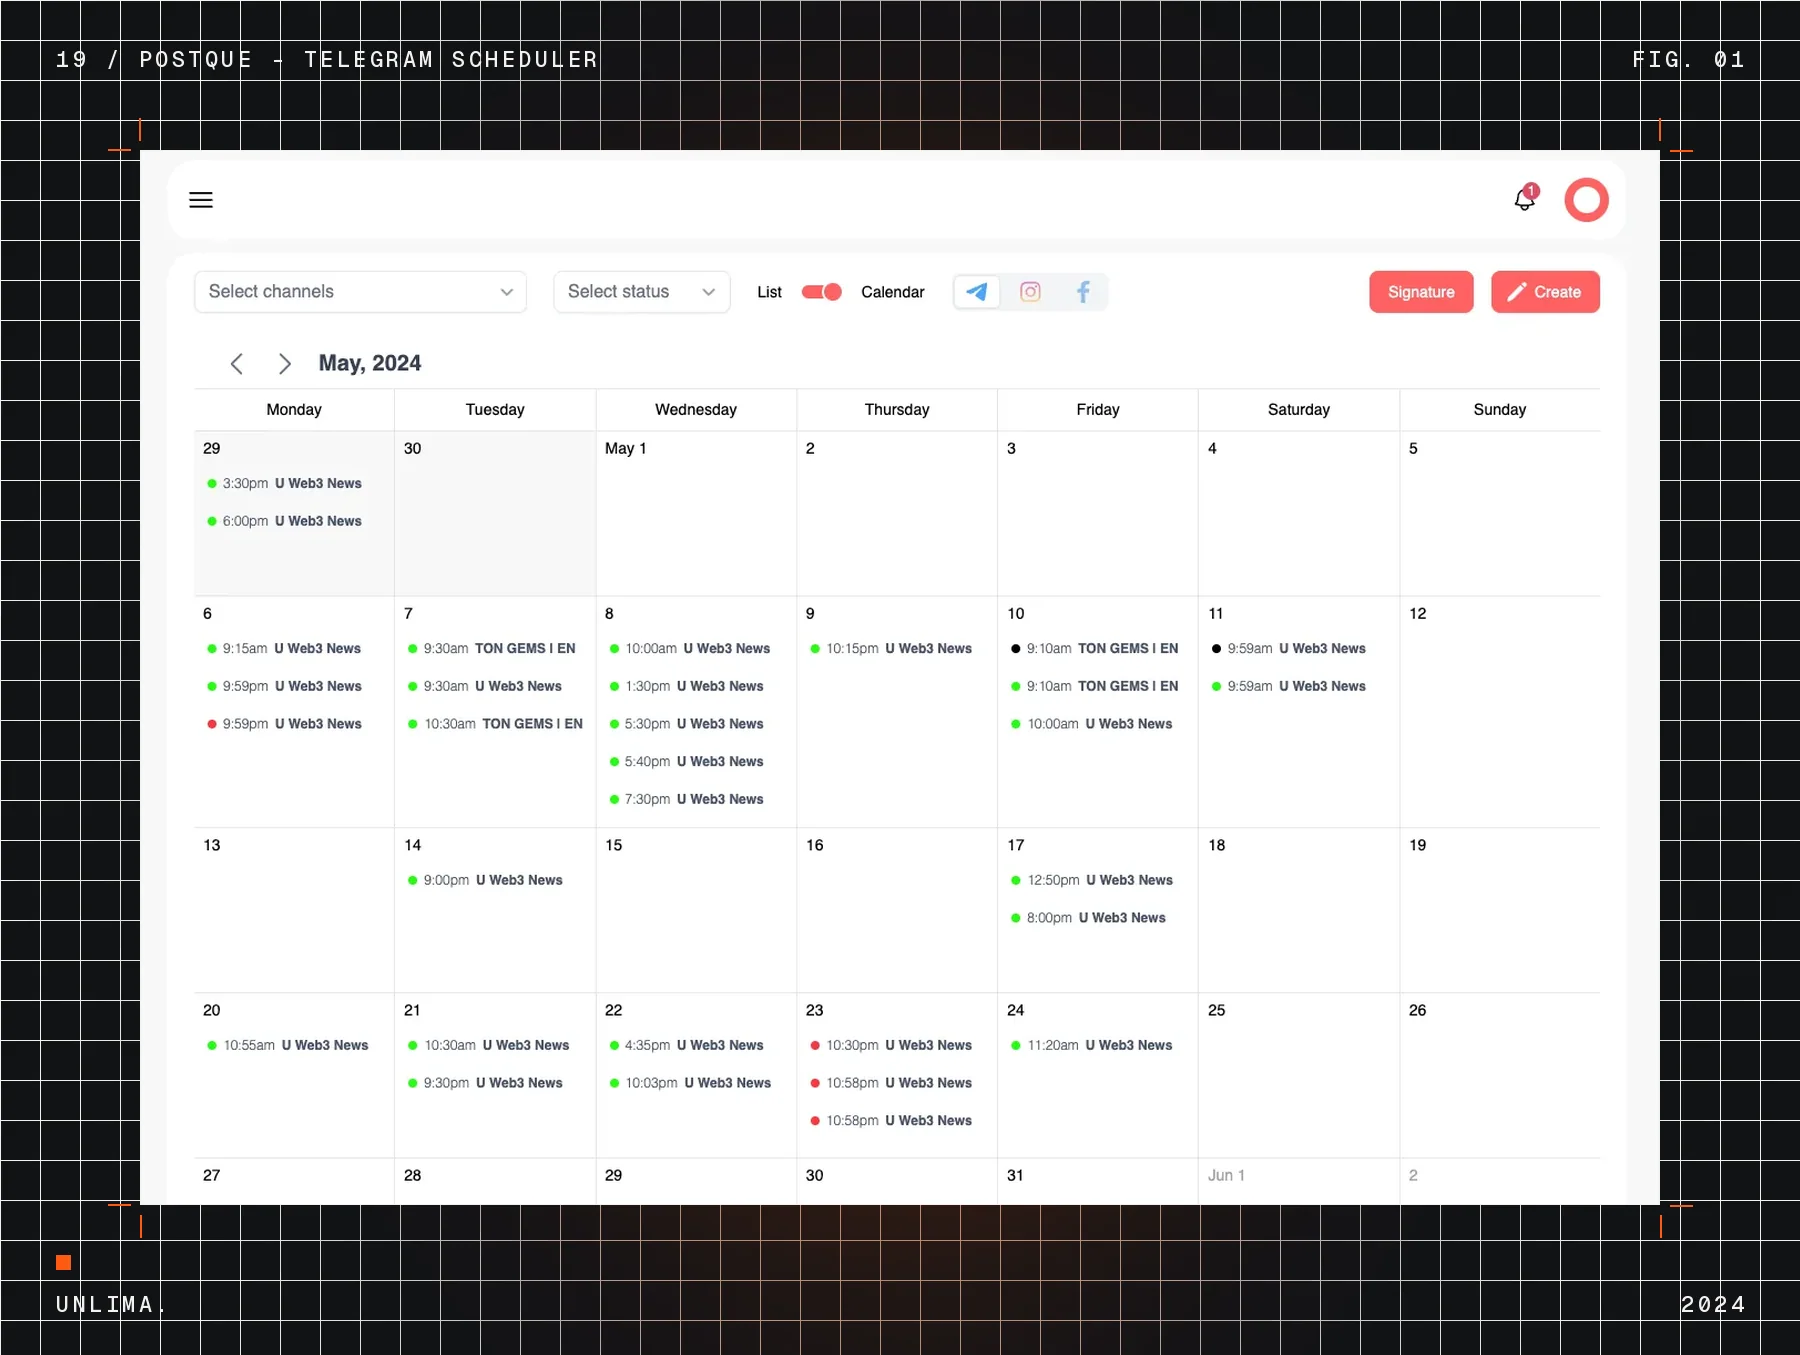This screenshot has height=1355, width=1800.
Task: Toggle List/Calendar view switch
Action: click(822, 292)
